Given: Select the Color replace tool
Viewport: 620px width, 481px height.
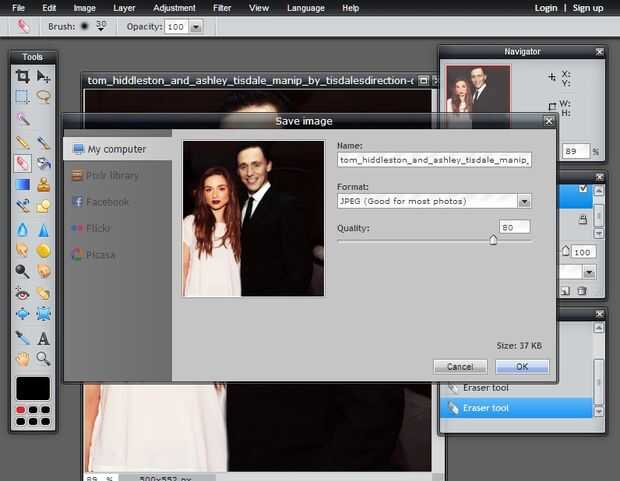Looking at the screenshot, I should [x=23, y=206].
